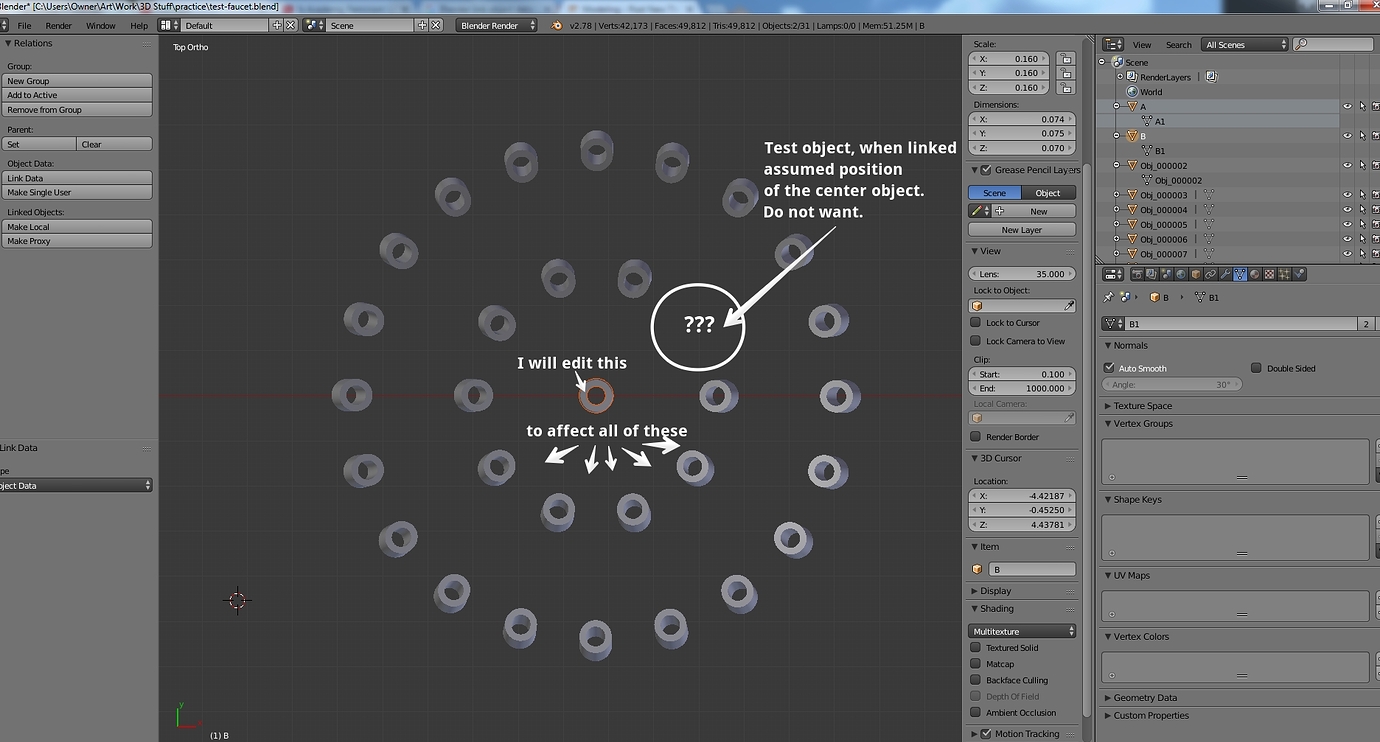Viewport: 1380px width, 742px height.
Task: Collapse the 3D Cursor panel
Action: pyautogui.click(x=999, y=458)
